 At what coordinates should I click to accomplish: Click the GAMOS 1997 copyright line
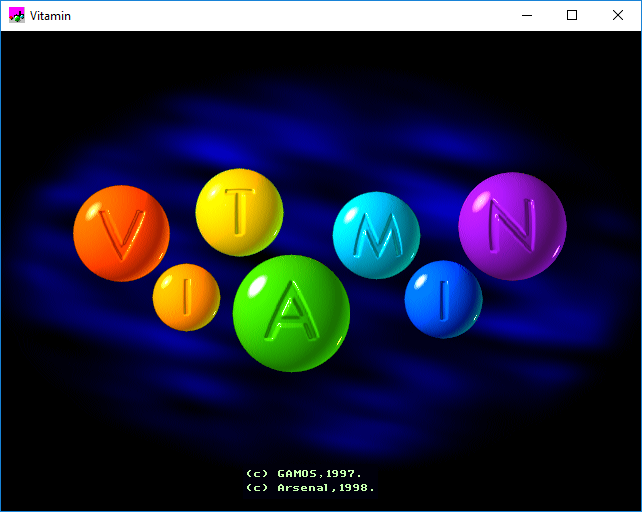303,473
